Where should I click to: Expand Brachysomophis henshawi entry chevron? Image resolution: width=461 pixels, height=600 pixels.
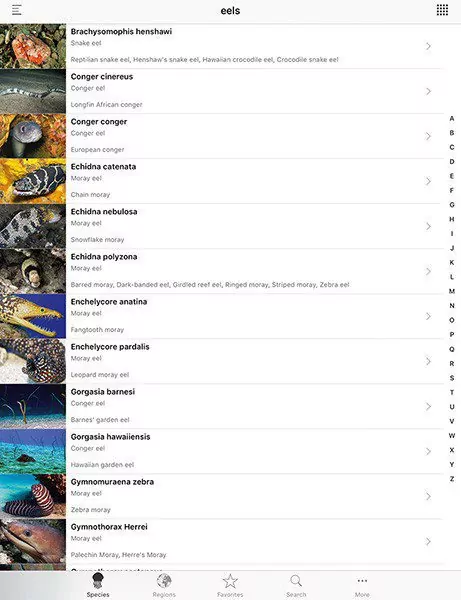pos(428,46)
